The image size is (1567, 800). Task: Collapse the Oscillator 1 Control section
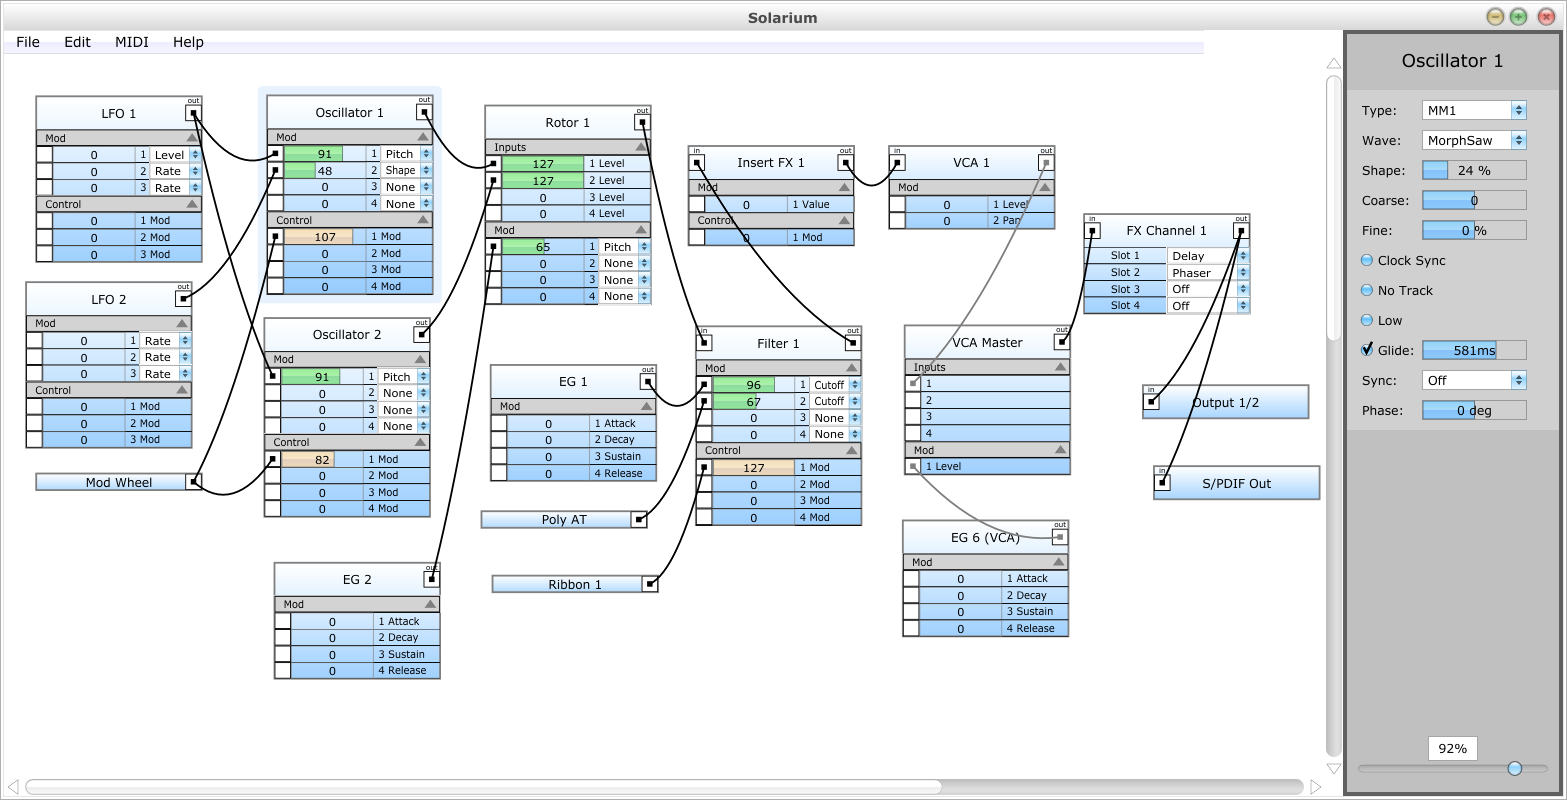[x=423, y=220]
